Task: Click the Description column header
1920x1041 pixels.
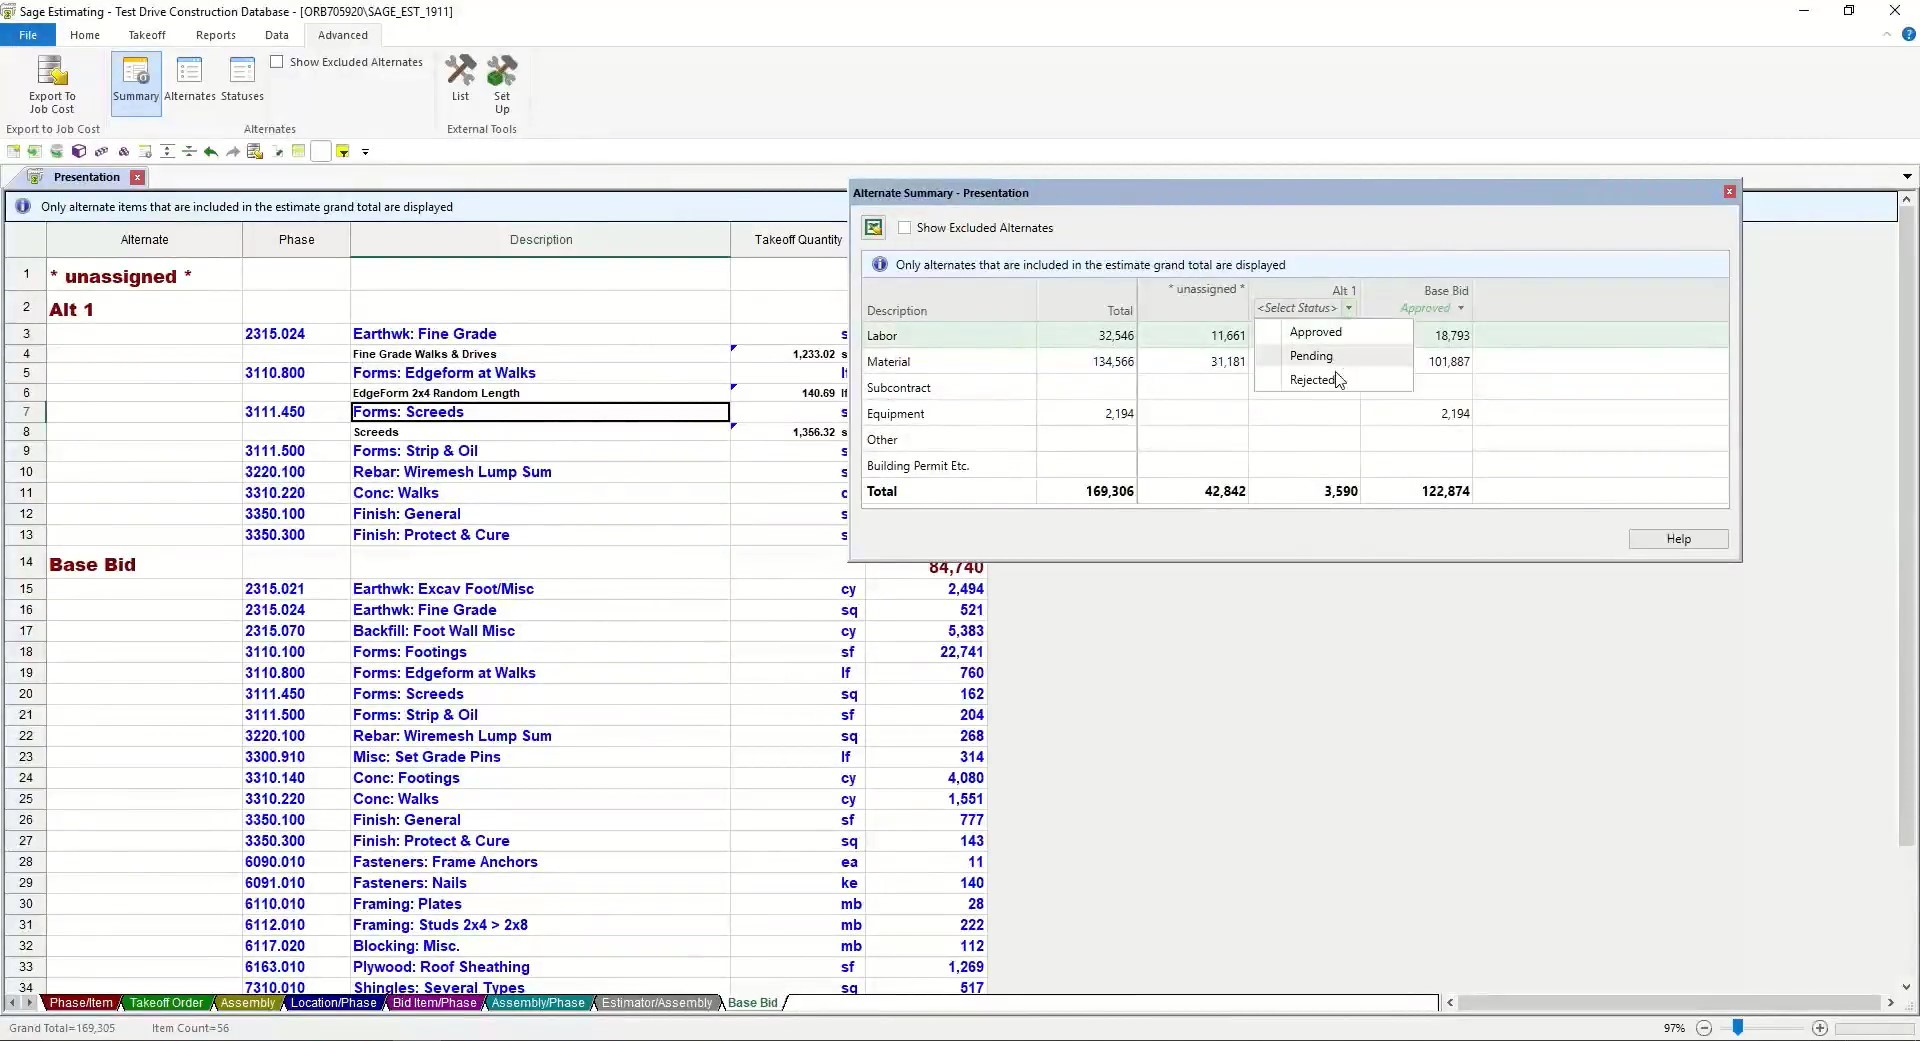Action: [x=541, y=240]
